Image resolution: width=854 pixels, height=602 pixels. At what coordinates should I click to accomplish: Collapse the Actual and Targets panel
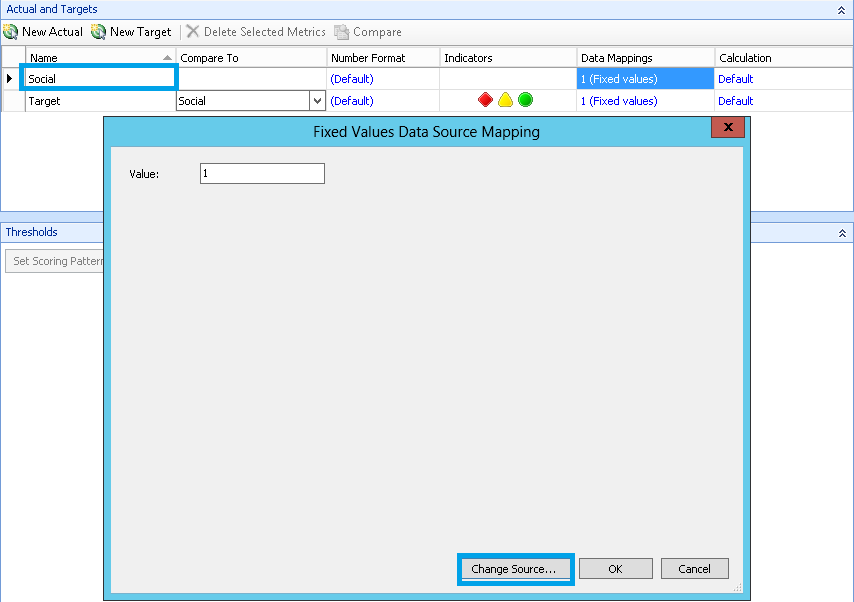click(x=841, y=9)
